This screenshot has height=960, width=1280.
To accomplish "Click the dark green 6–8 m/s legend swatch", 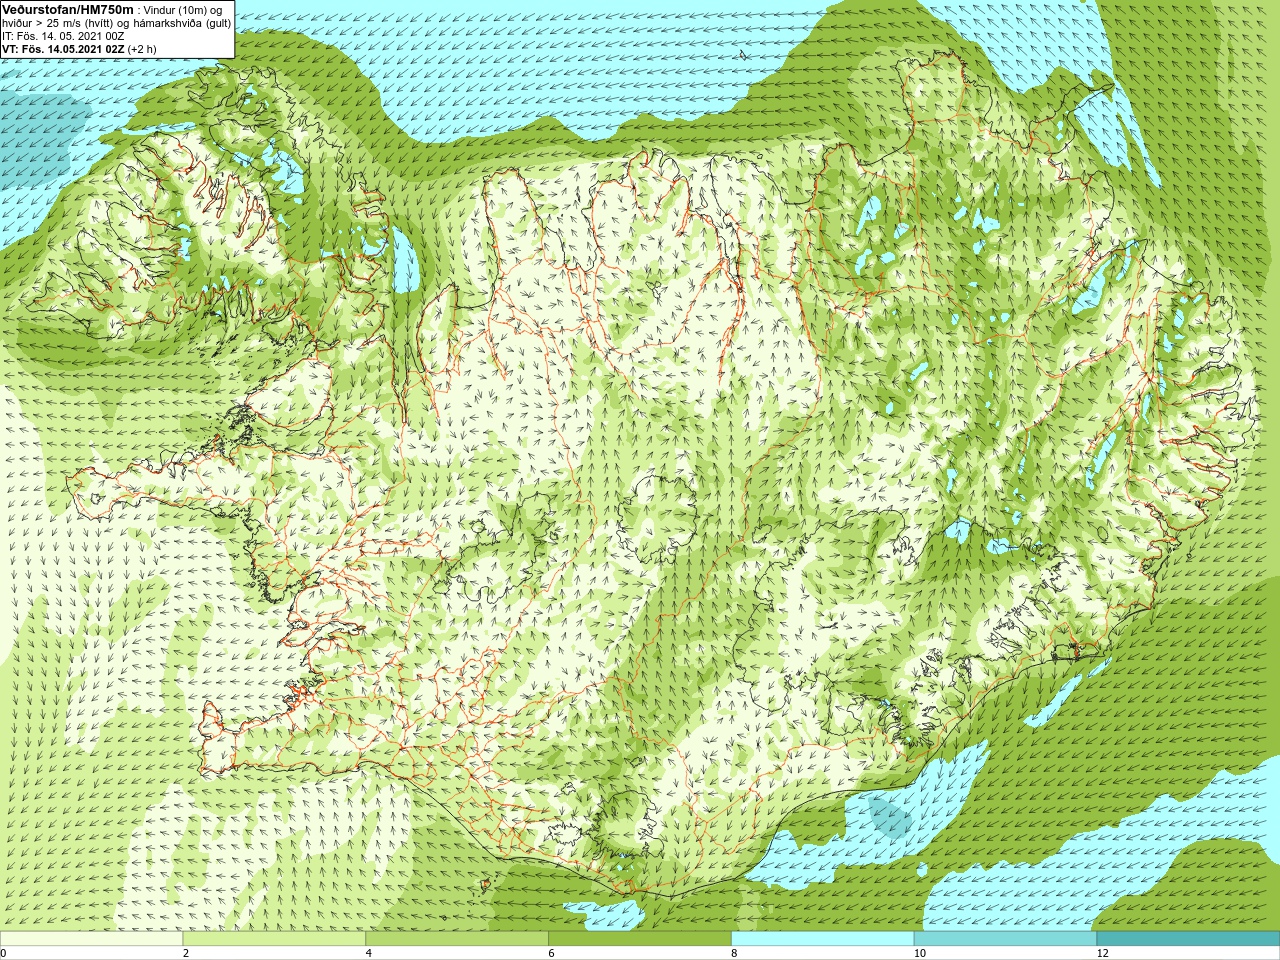I will pyautogui.click(x=640, y=939).
